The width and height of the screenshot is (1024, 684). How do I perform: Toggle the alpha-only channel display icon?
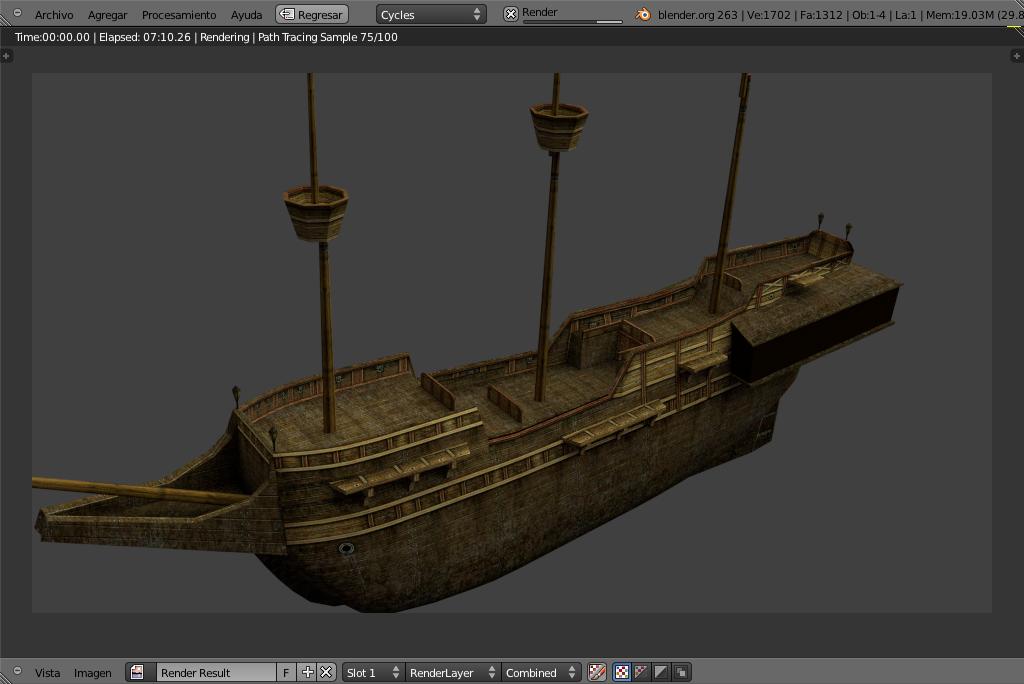(661, 673)
